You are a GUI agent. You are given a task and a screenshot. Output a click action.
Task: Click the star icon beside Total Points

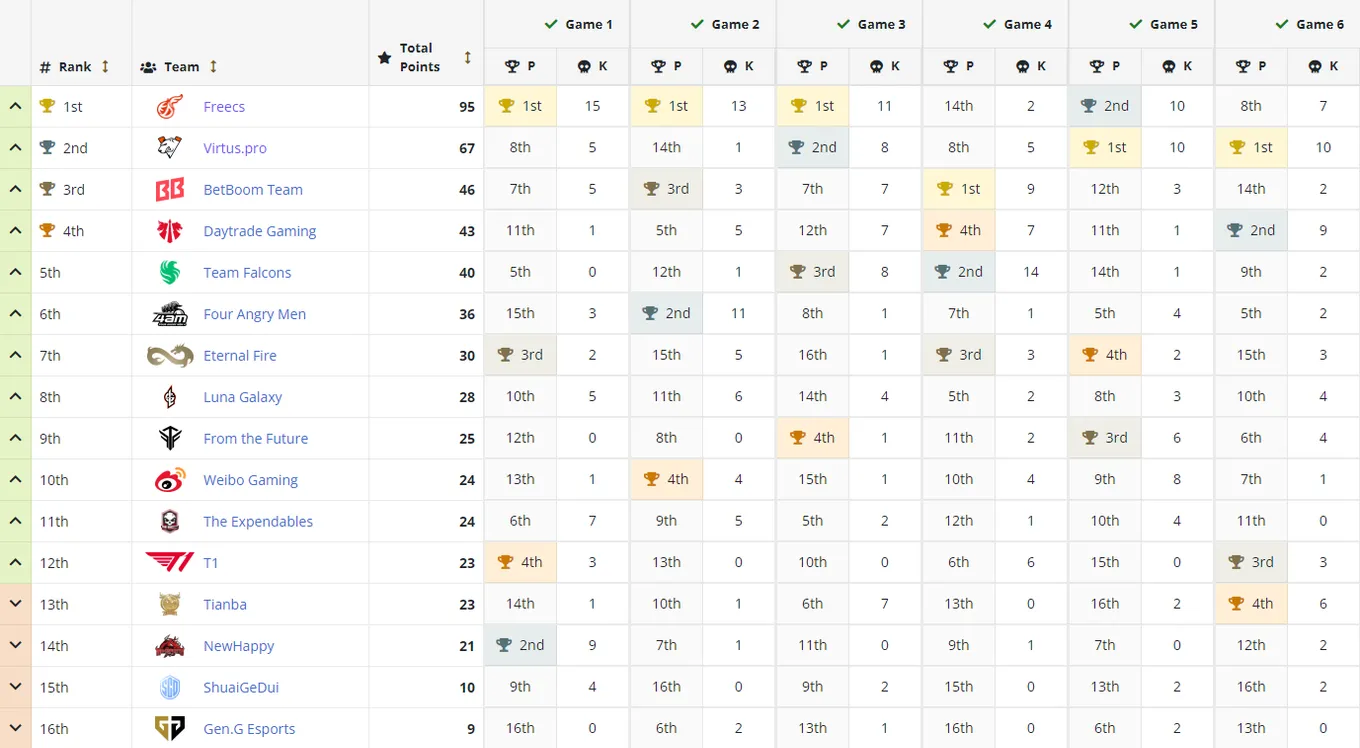(x=384, y=58)
